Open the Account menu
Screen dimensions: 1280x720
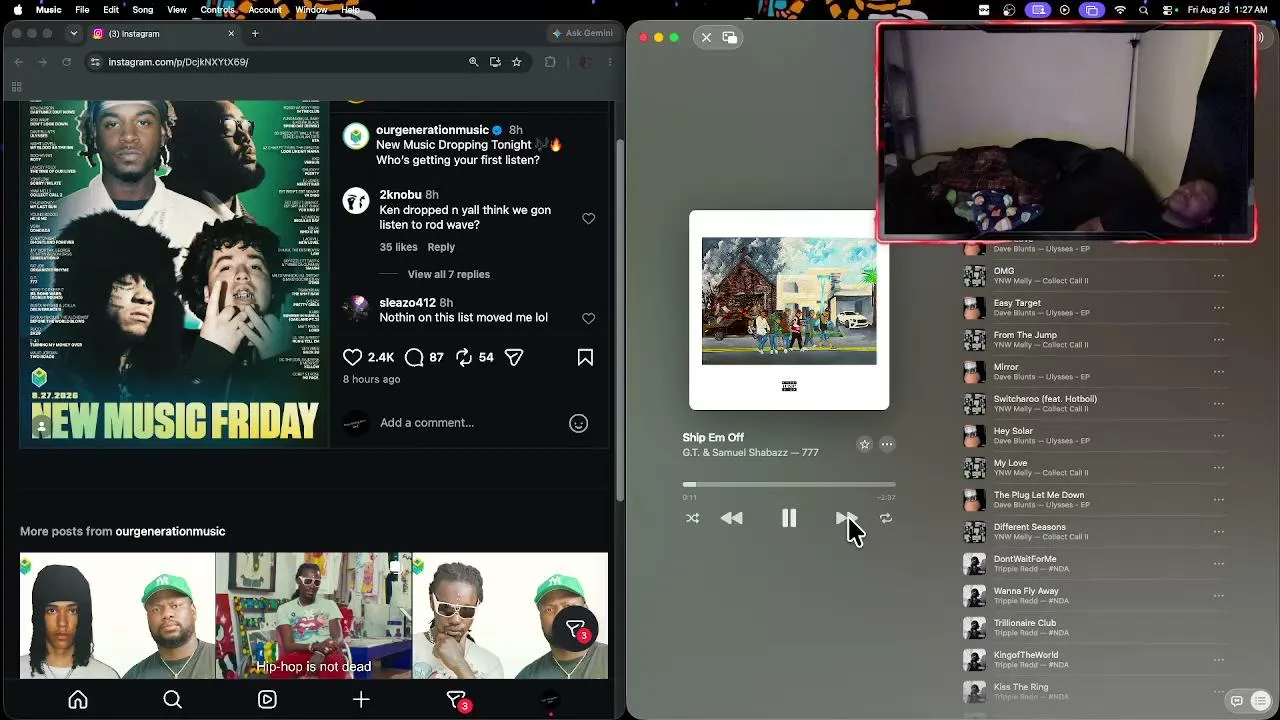pos(265,10)
